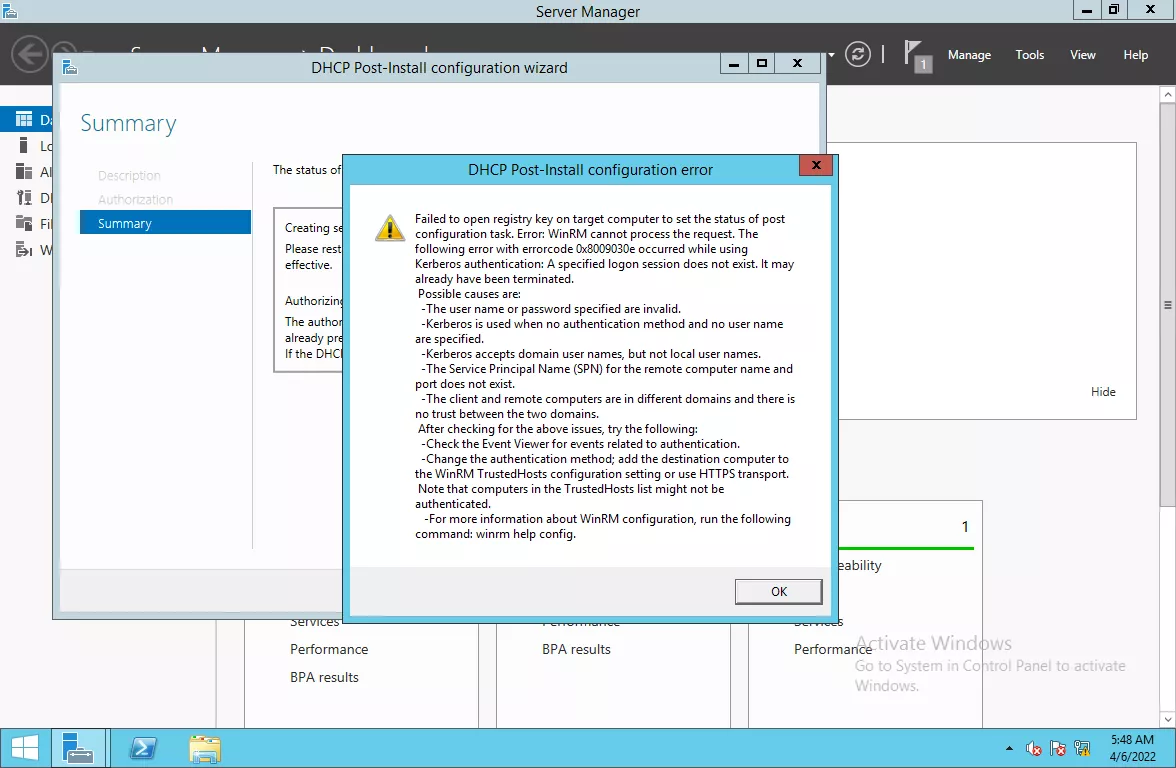Click the Server Manager title bar app icon

10,10
